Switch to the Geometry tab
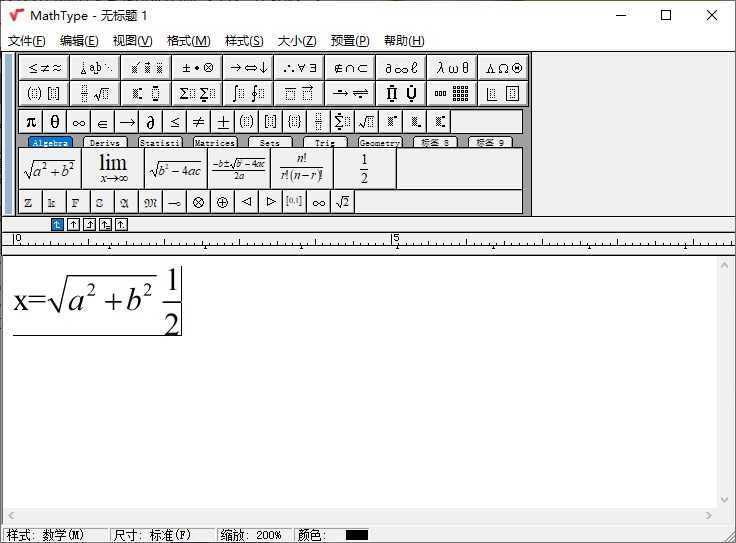Screen dimensions: 736x543 click(380, 142)
